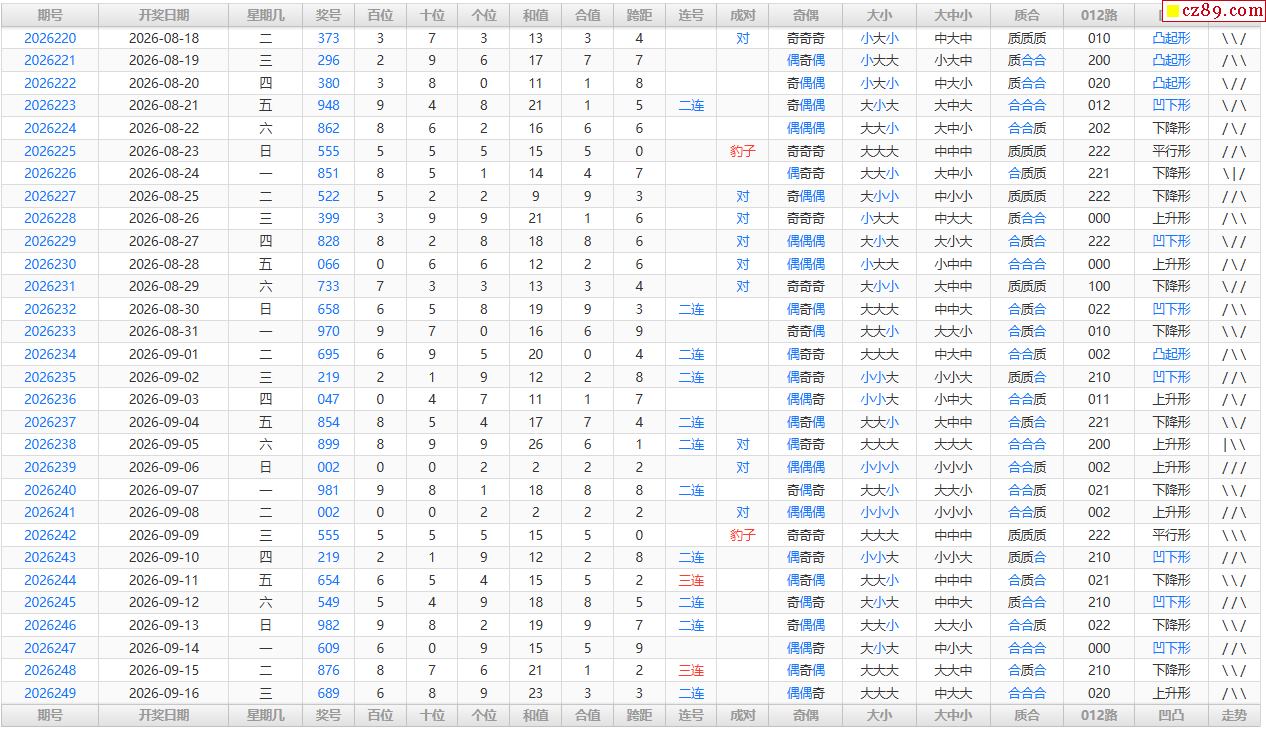Screen dimensions: 1266x734
Task: Click date 2026-09-09 cell
Action: click(x=164, y=535)
